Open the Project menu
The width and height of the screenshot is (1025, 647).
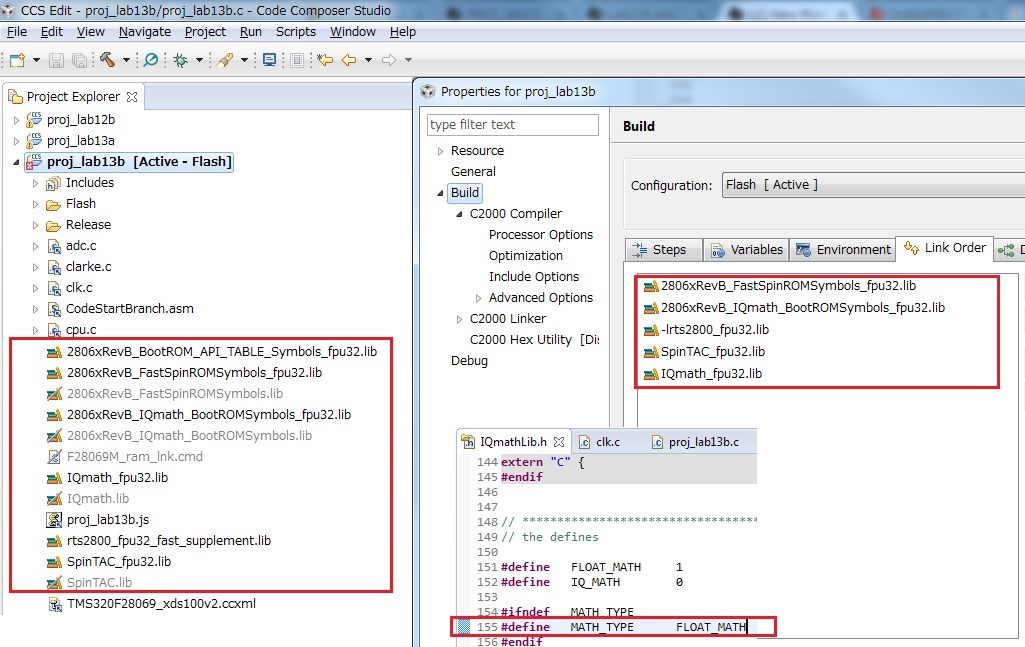pos(205,31)
